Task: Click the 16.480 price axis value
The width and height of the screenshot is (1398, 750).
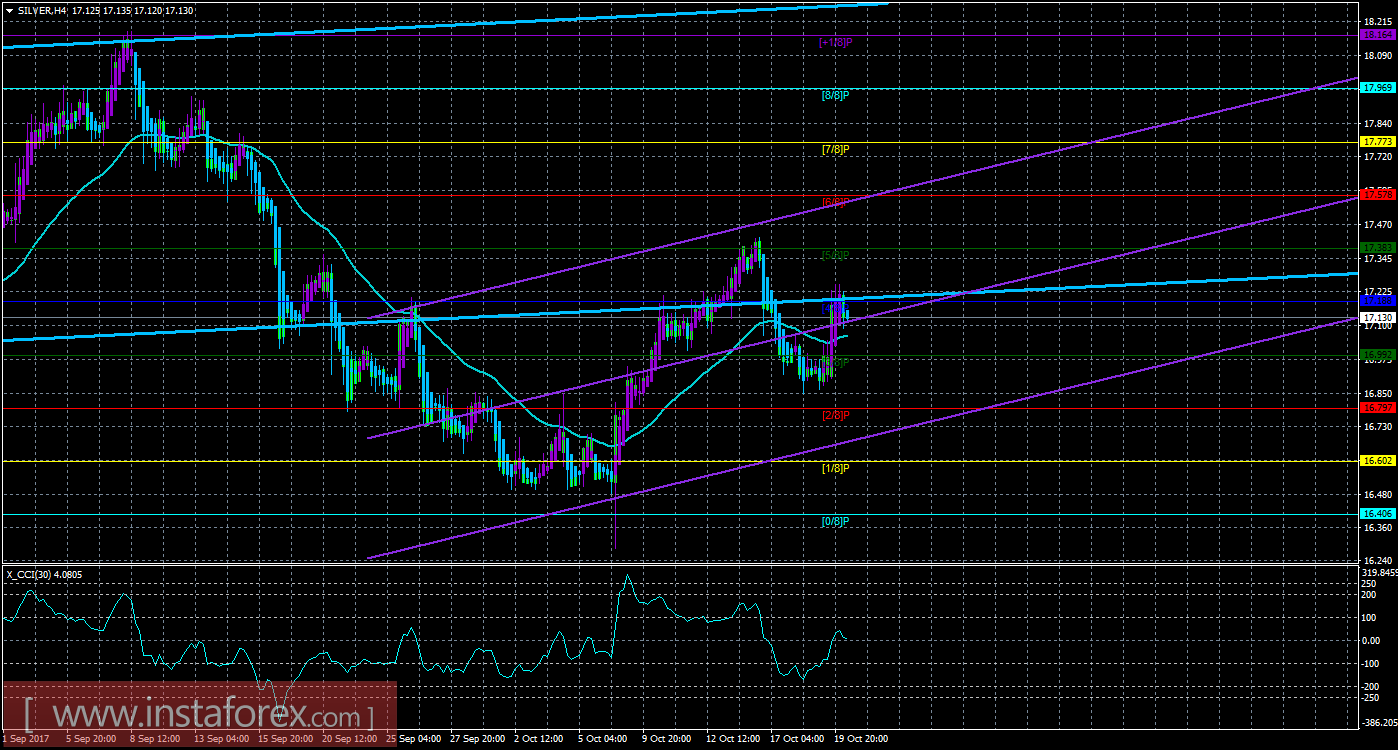Action: click(1378, 494)
